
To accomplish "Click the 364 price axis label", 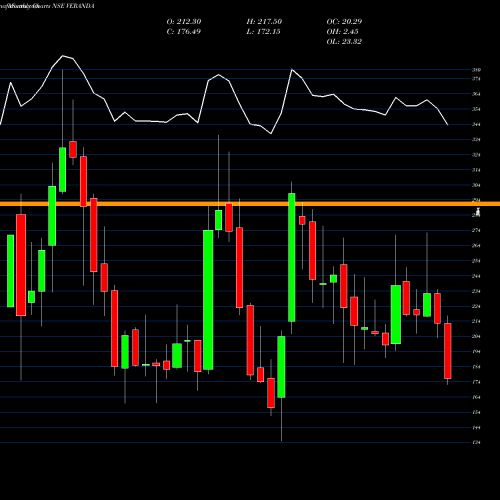I will pos(476,94).
